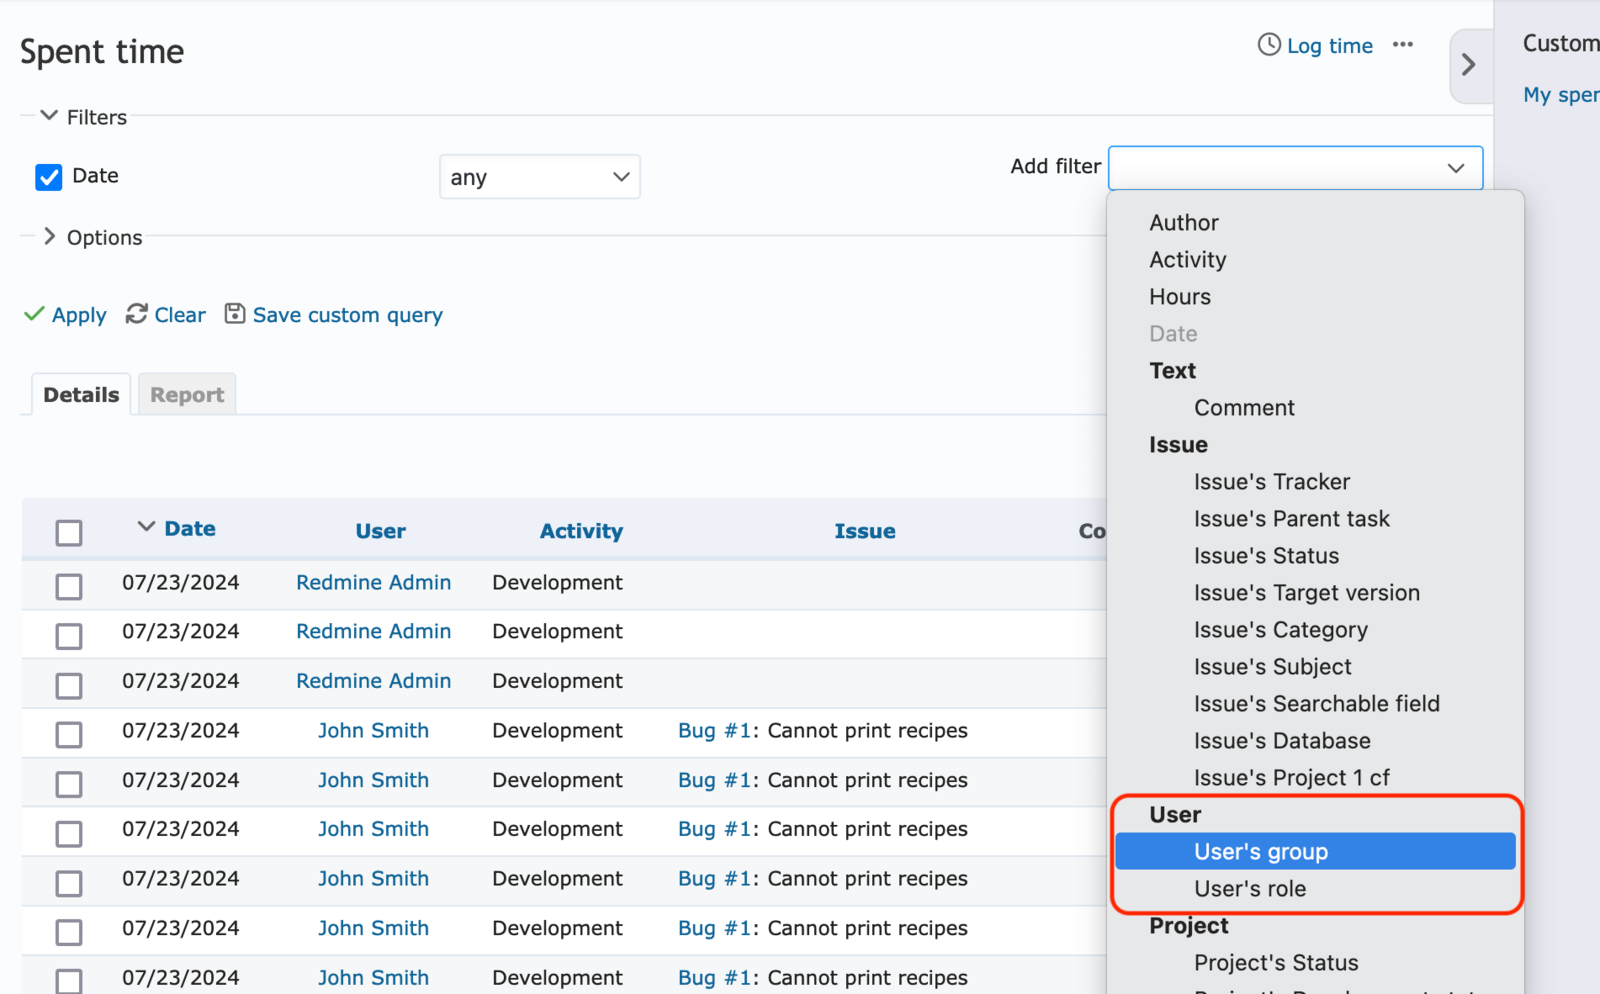This screenshot has width=1600, height=994.
Task: Choose Author in the filter list
Action: pos(1183,222)
